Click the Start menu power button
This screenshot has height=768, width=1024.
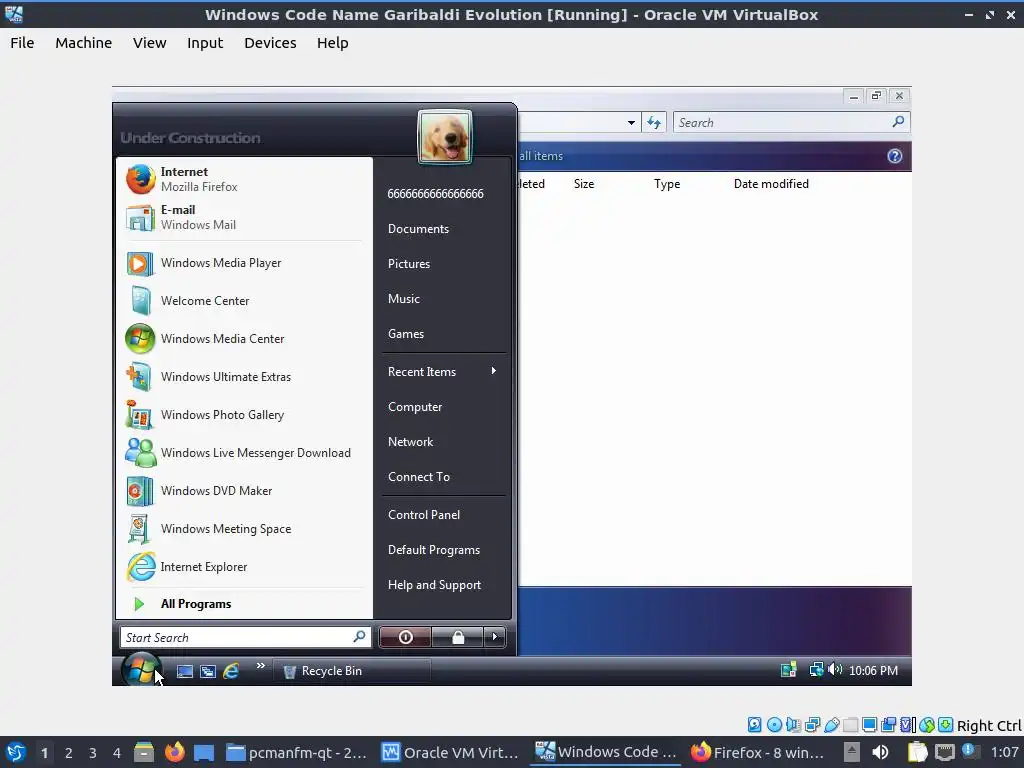pyautogui.click(x=405, y=637)
